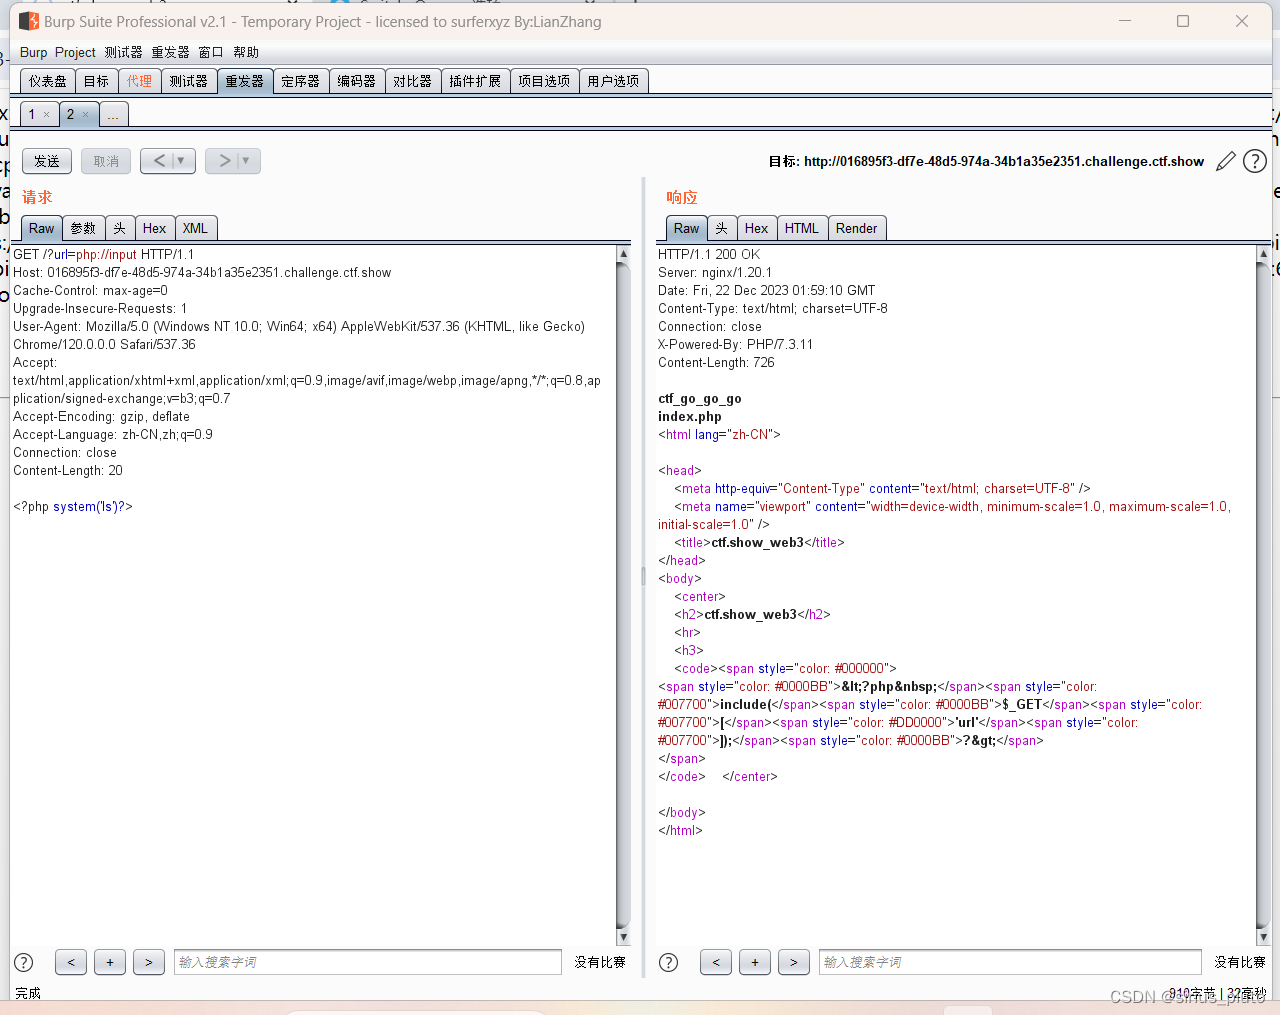This screenshot has width=1280, height=1015.
Task: Select the response Raw tab
Action: [x=687, y=228]
